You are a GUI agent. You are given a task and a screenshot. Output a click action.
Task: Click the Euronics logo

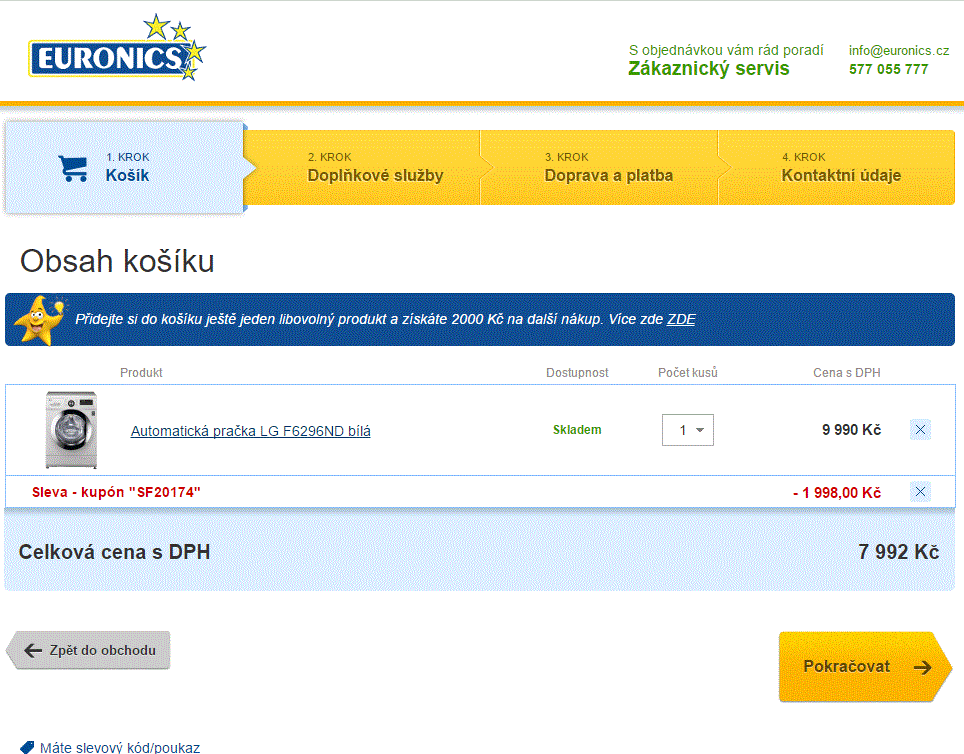[117, 48]
